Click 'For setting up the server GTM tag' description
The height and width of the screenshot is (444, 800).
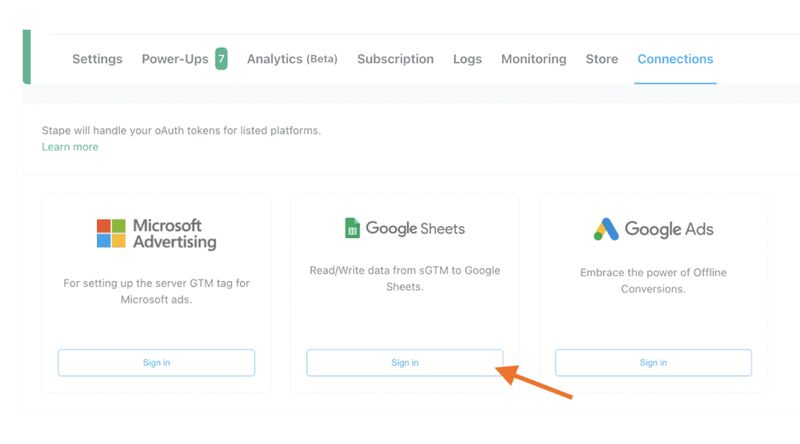(156, 291)
